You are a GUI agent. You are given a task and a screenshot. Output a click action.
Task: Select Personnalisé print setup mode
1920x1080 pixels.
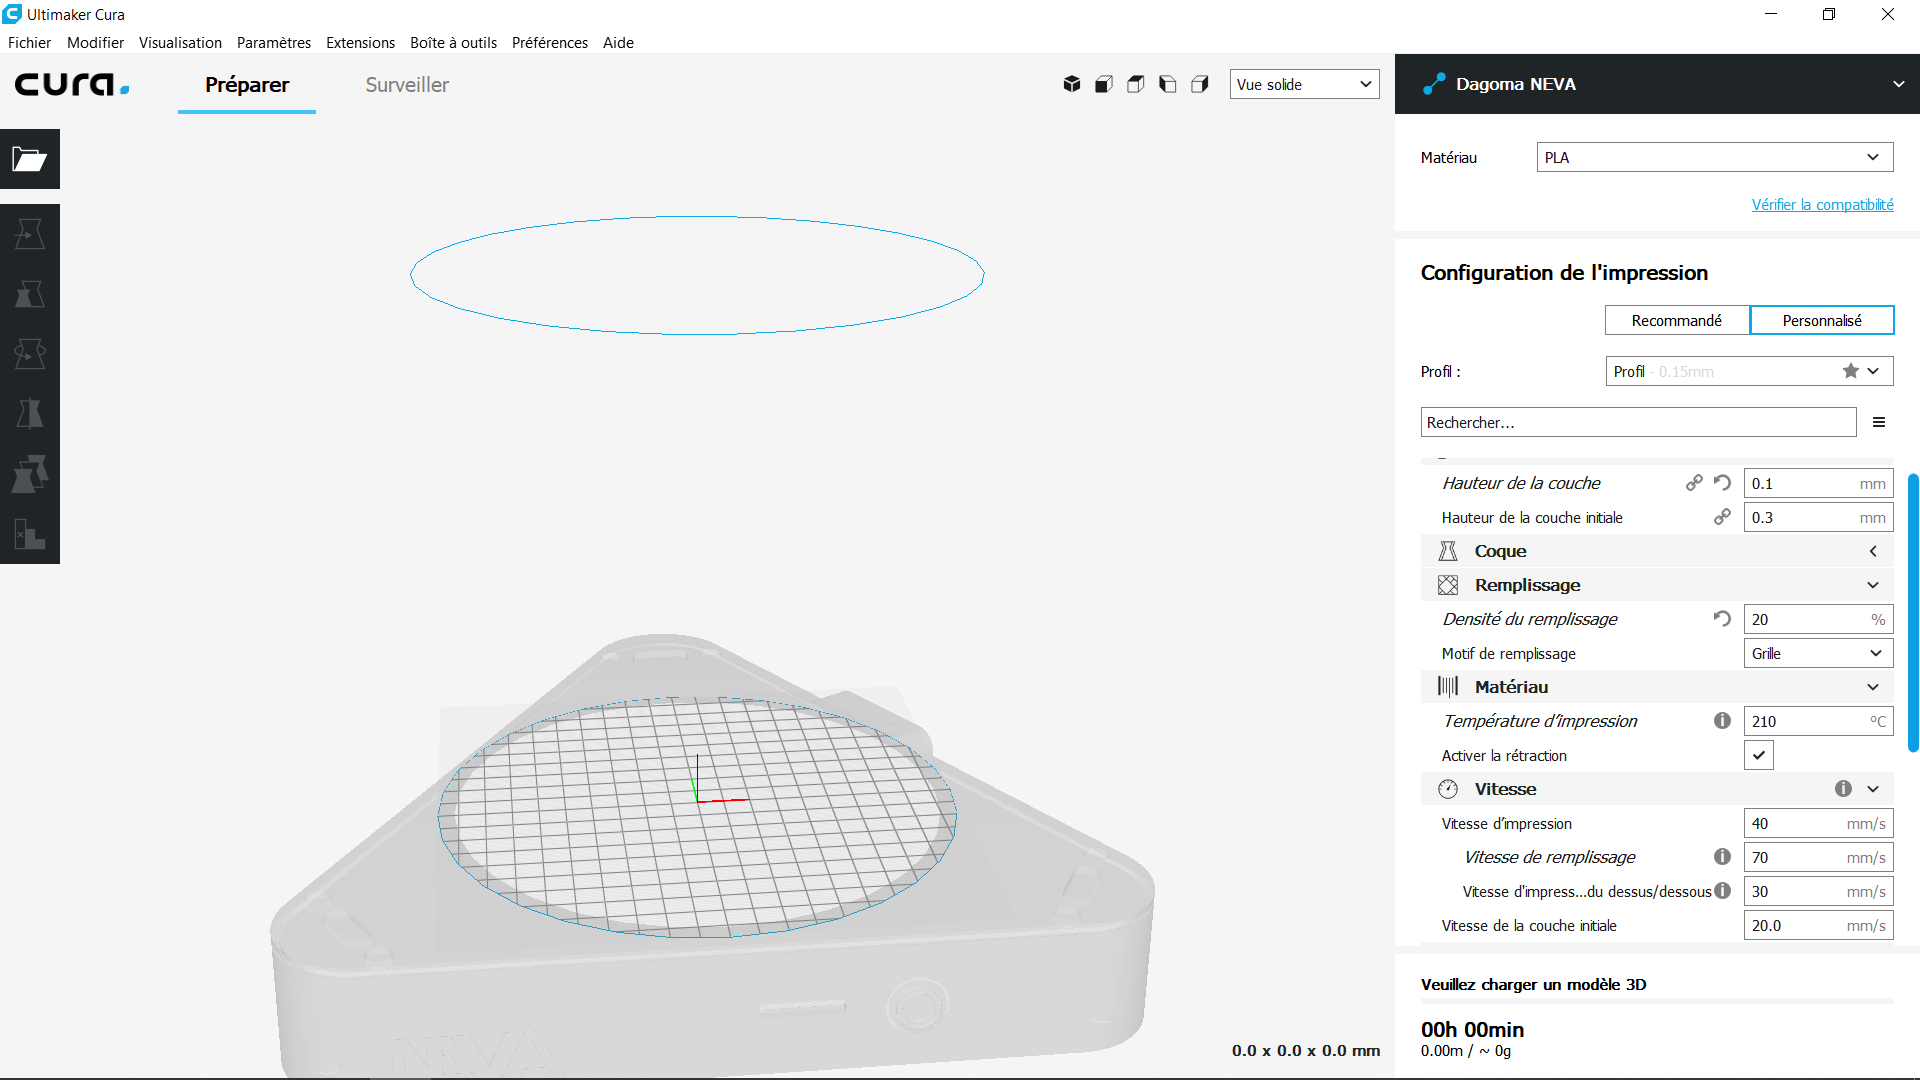(x=1822, y=320)
